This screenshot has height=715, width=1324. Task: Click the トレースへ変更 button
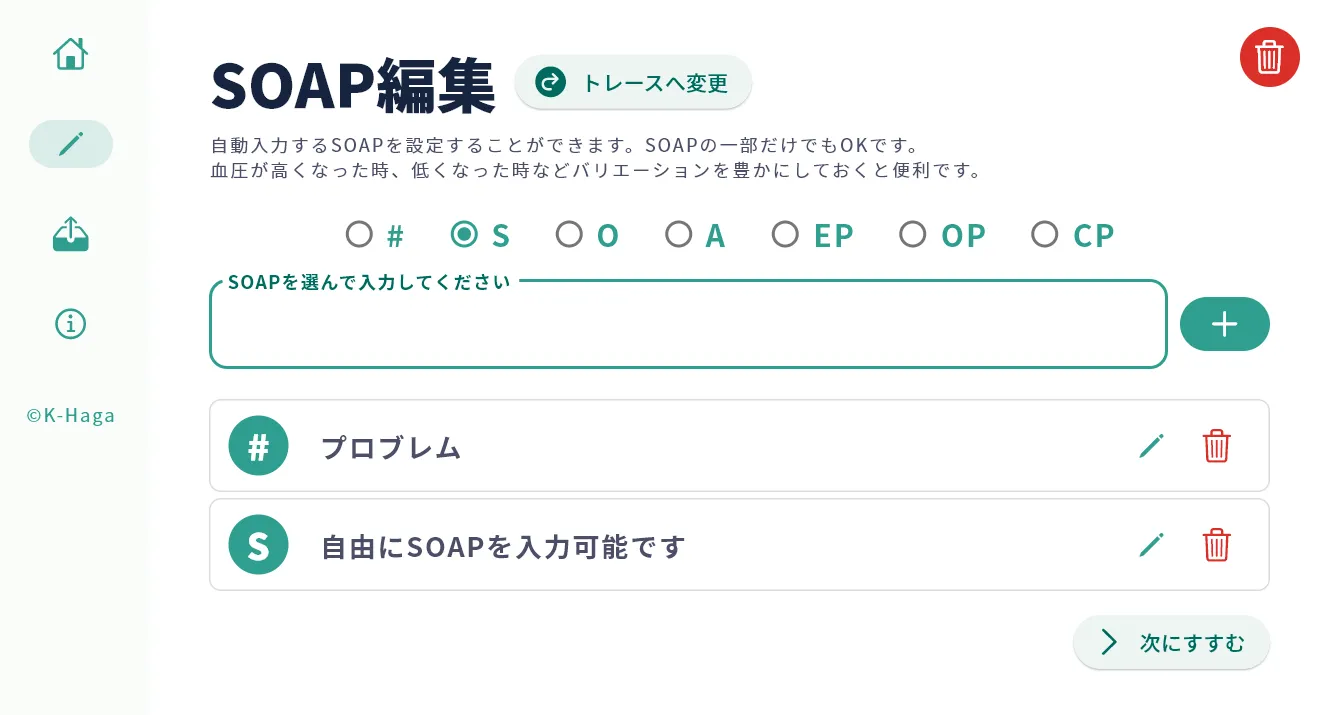tap(633, 83)
